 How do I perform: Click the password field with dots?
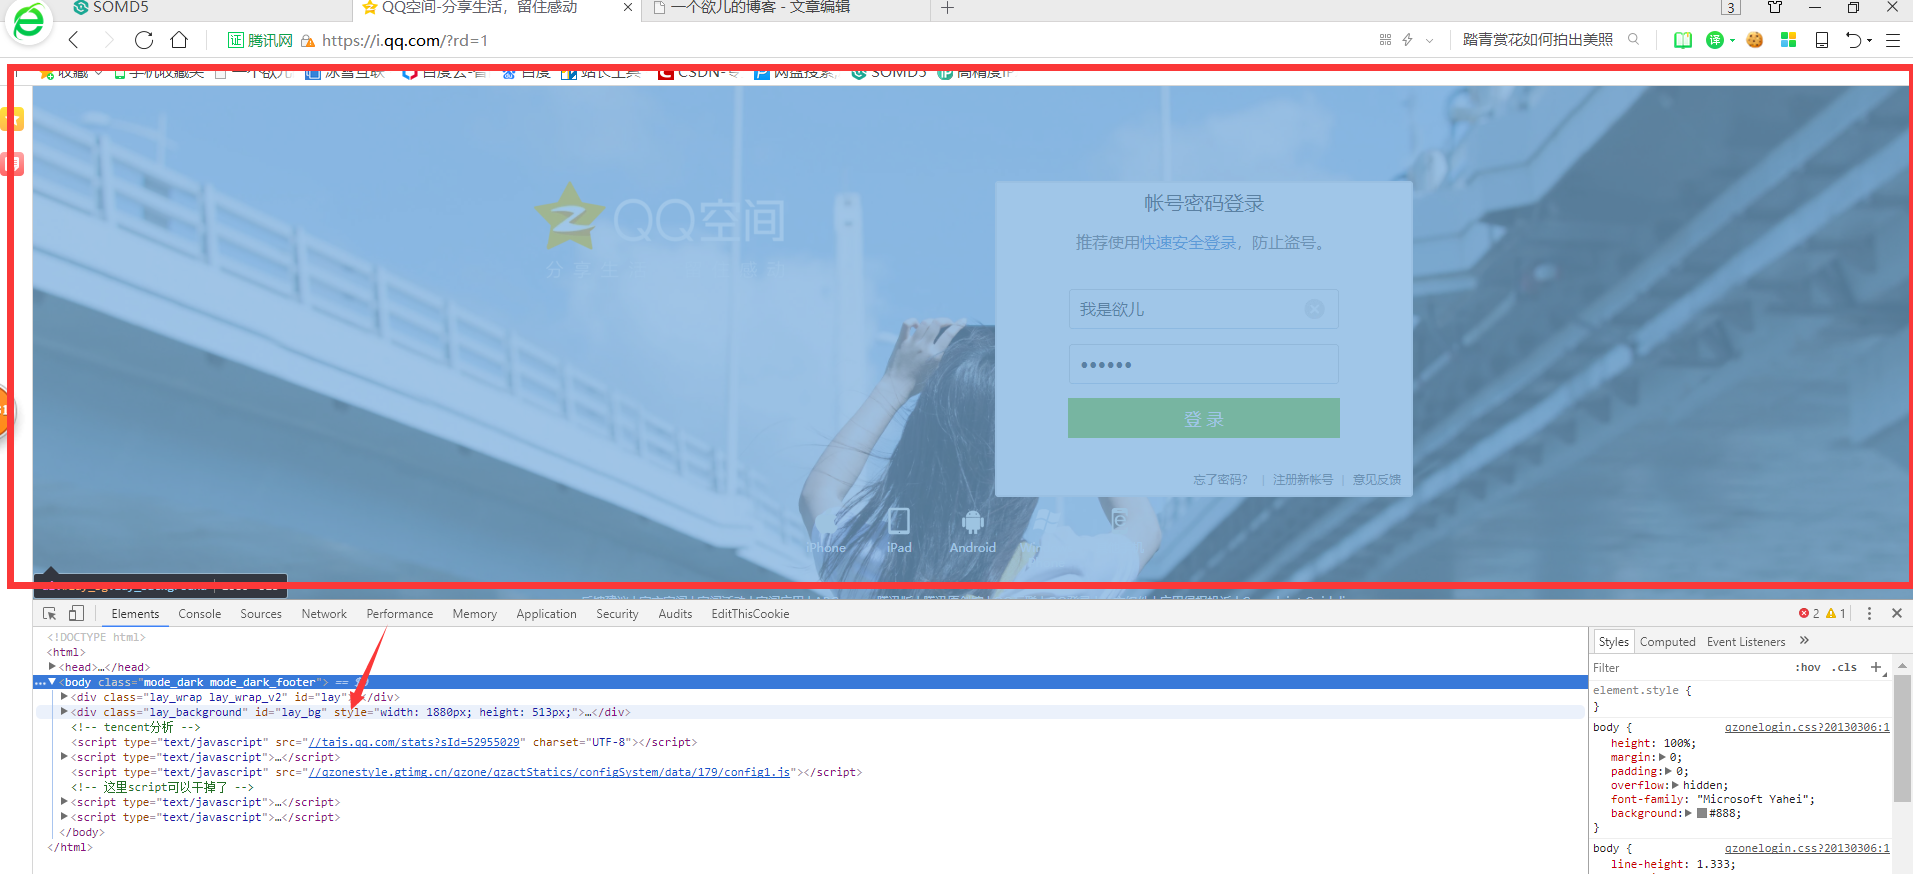click(1203, 364)
